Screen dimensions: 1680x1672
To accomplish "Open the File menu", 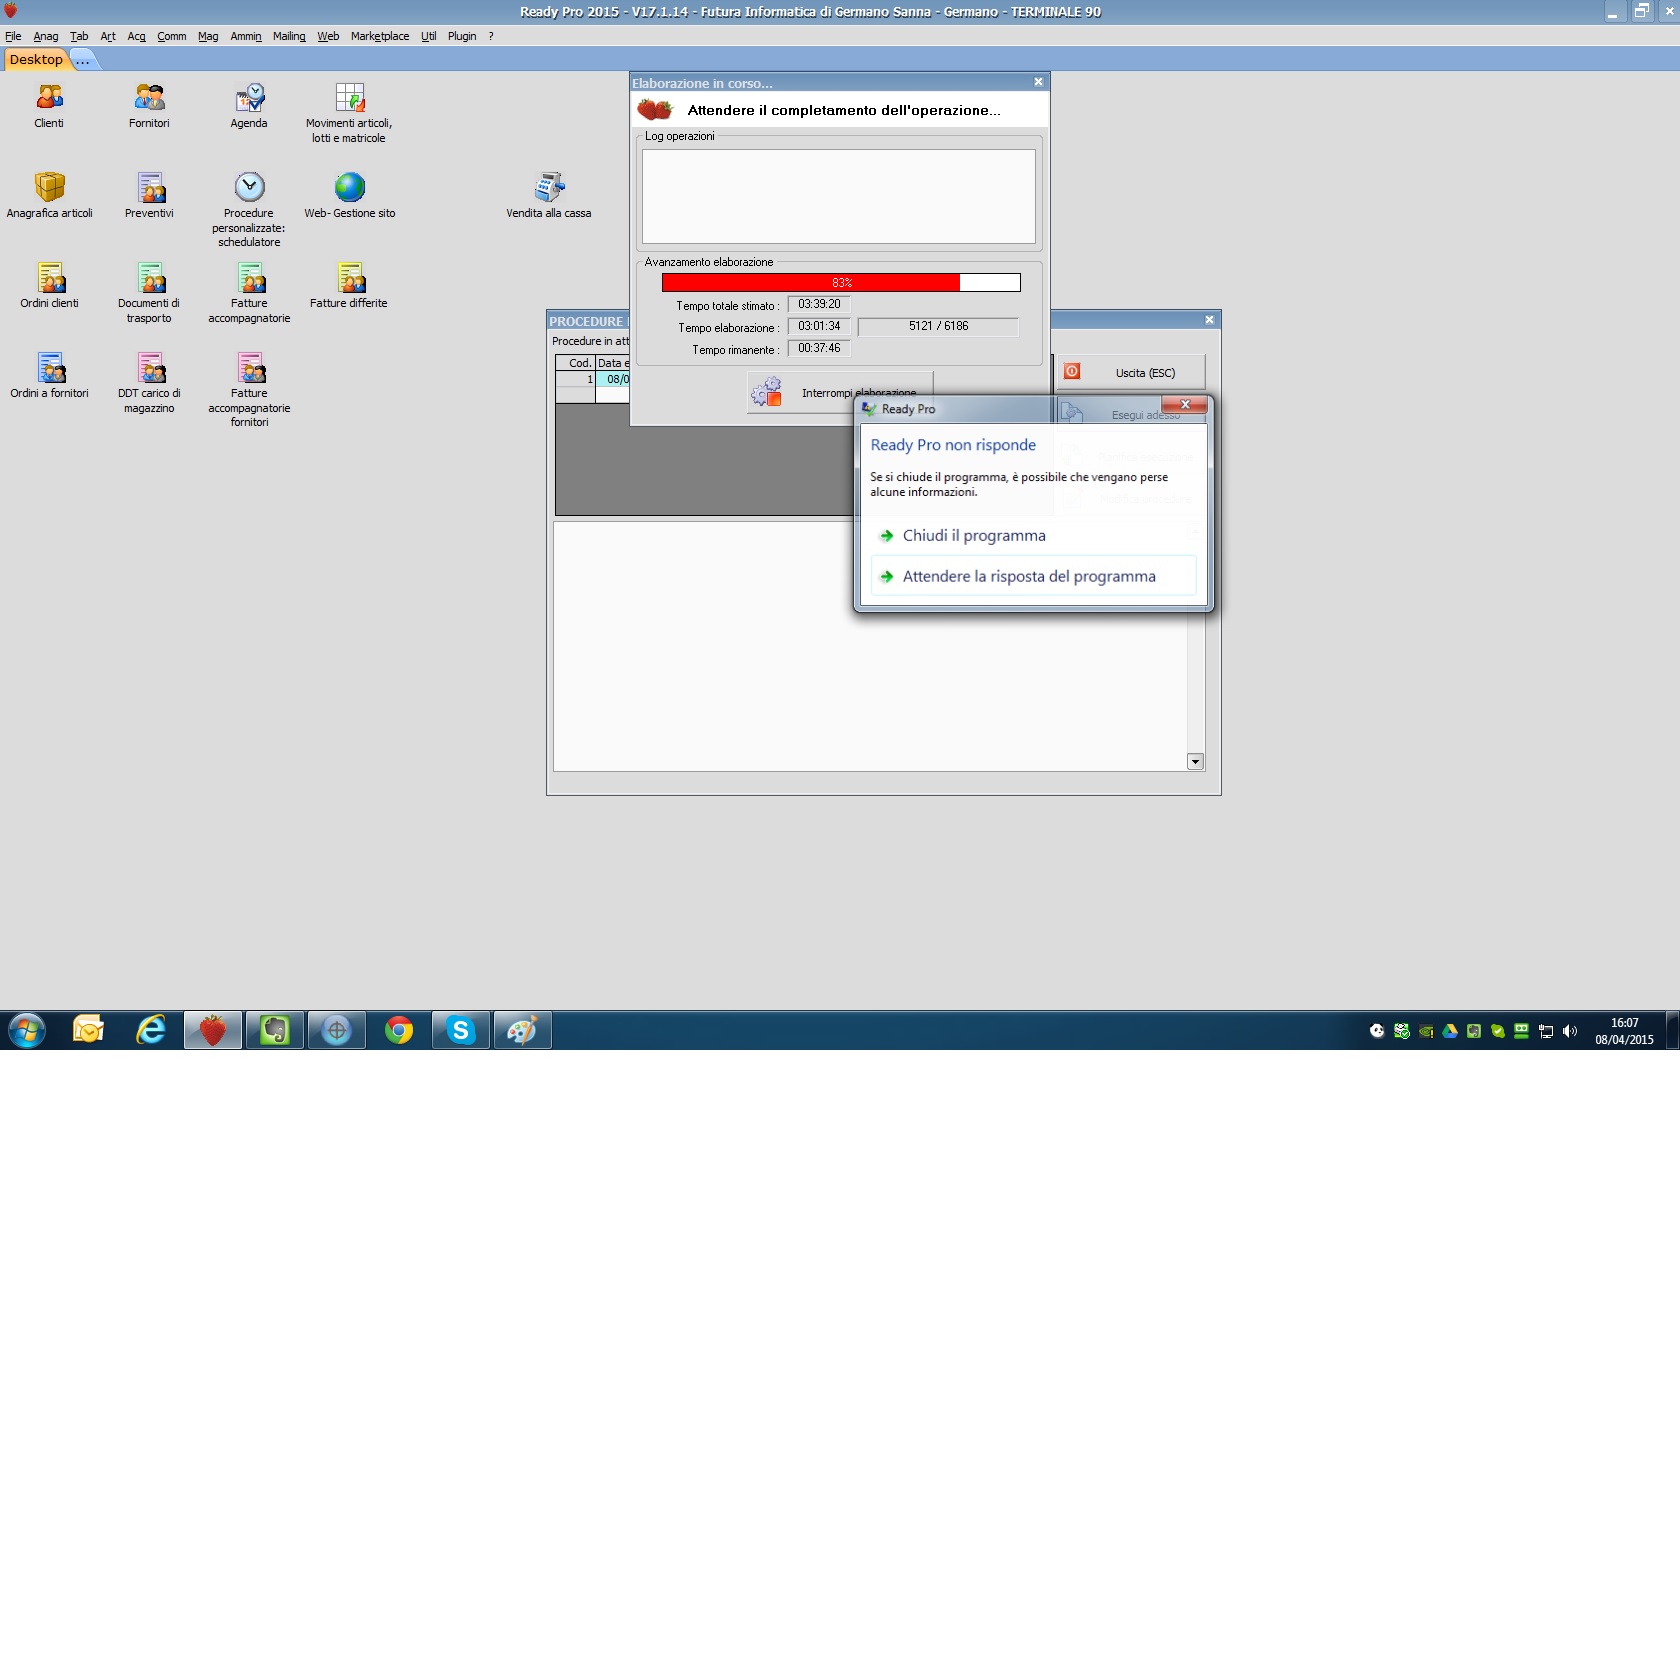I will (13, 36).
